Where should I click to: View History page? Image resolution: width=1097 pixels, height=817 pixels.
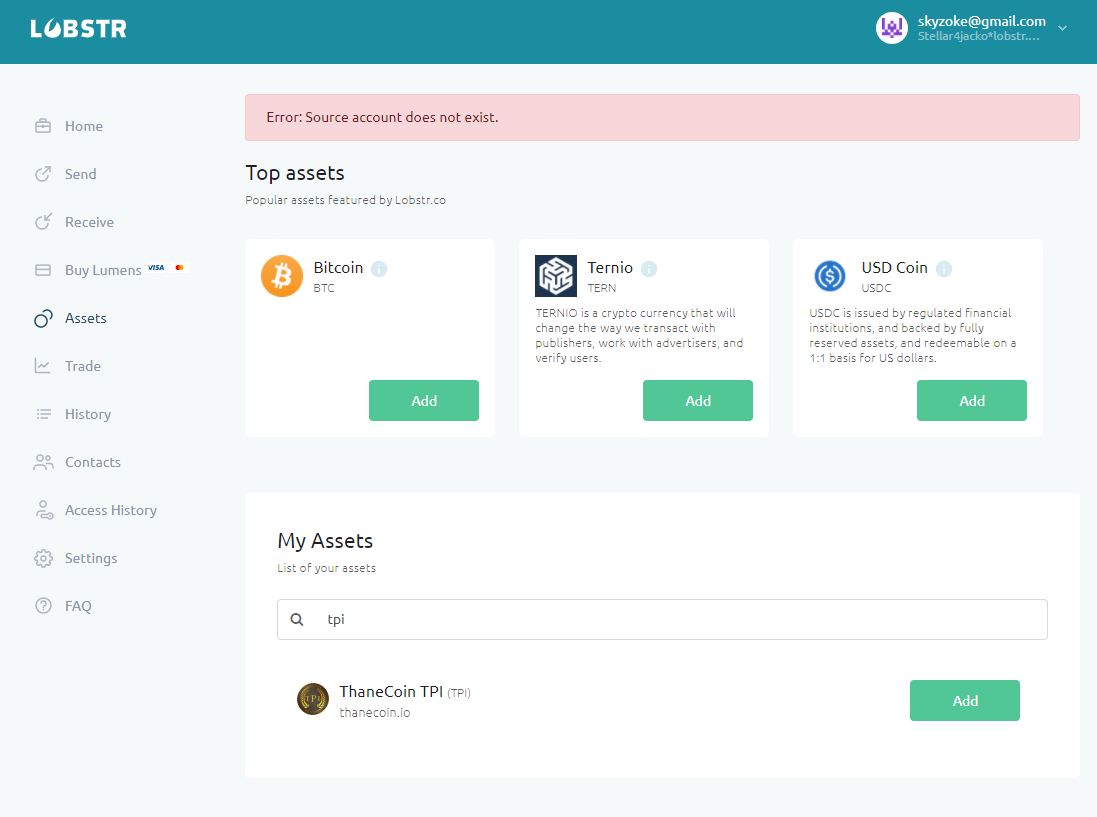click(x=87, y=414)
